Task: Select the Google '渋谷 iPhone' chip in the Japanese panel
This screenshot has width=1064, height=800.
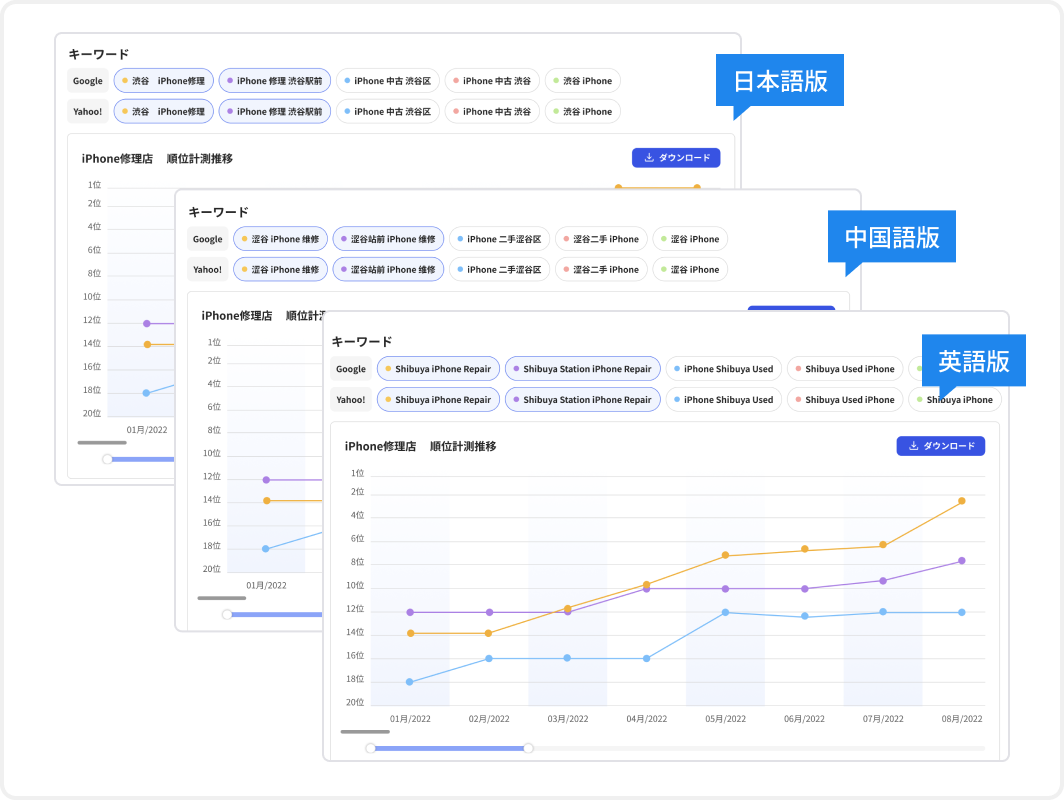Action: 582,81
